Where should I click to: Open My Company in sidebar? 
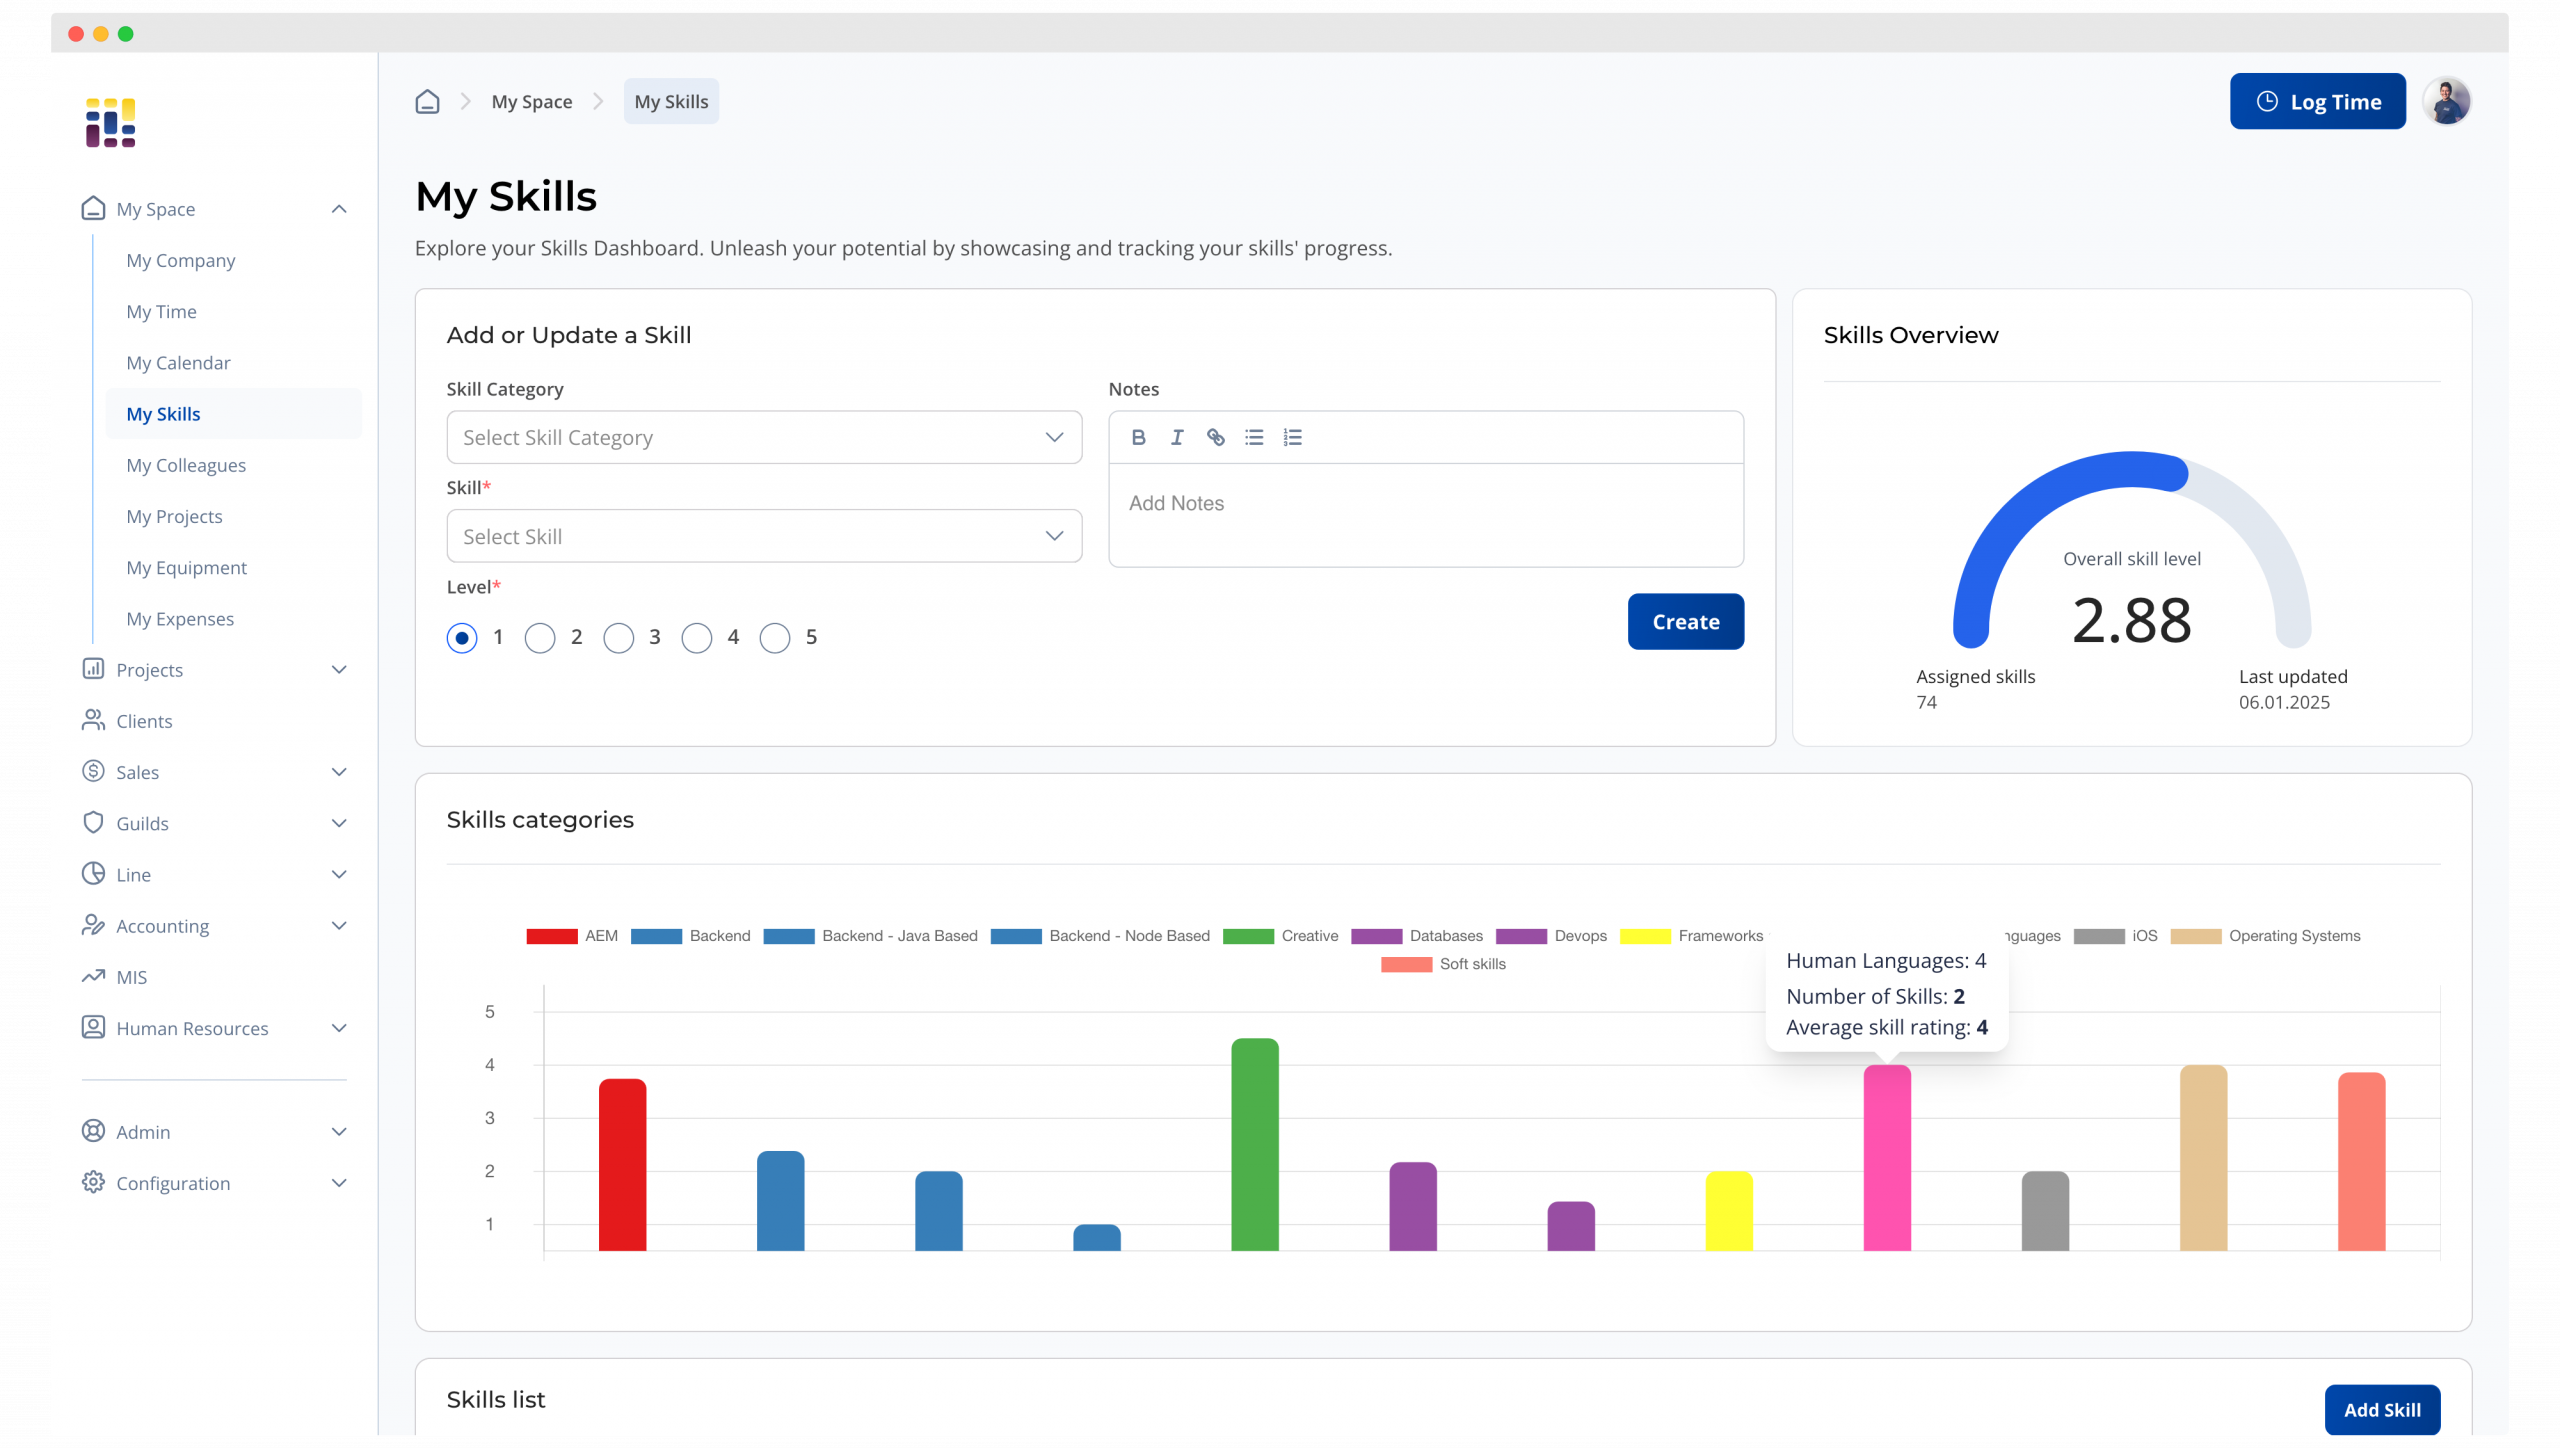tap(181, 260)
